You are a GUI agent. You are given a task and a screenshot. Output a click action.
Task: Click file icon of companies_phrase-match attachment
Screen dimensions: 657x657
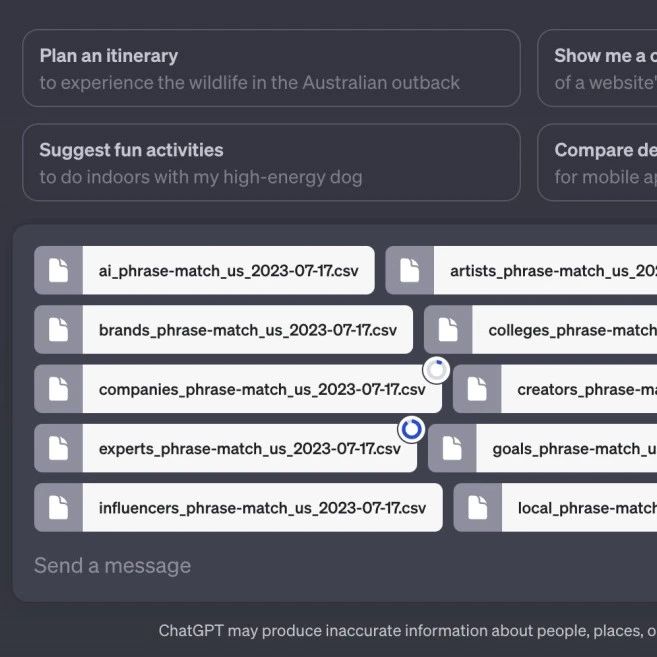click(x=58, y=389)
